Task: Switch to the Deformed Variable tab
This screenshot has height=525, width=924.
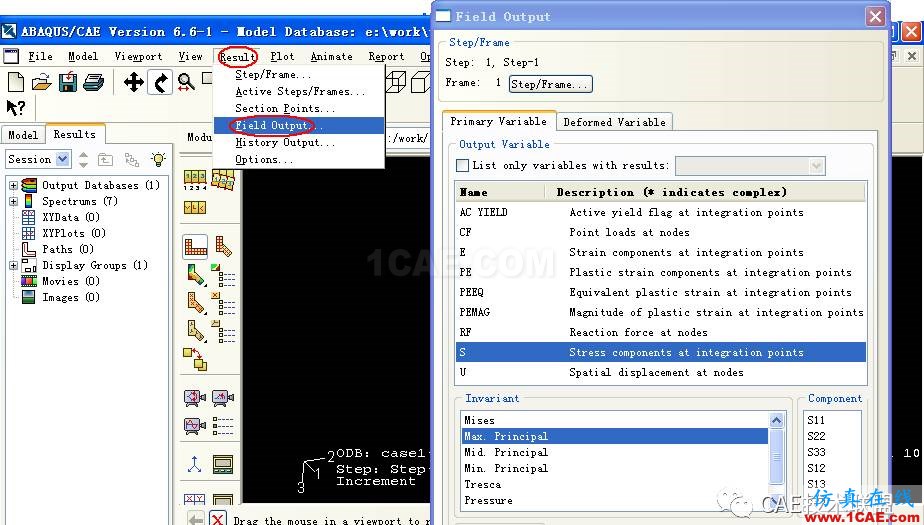Action: (x=615, y=122)
